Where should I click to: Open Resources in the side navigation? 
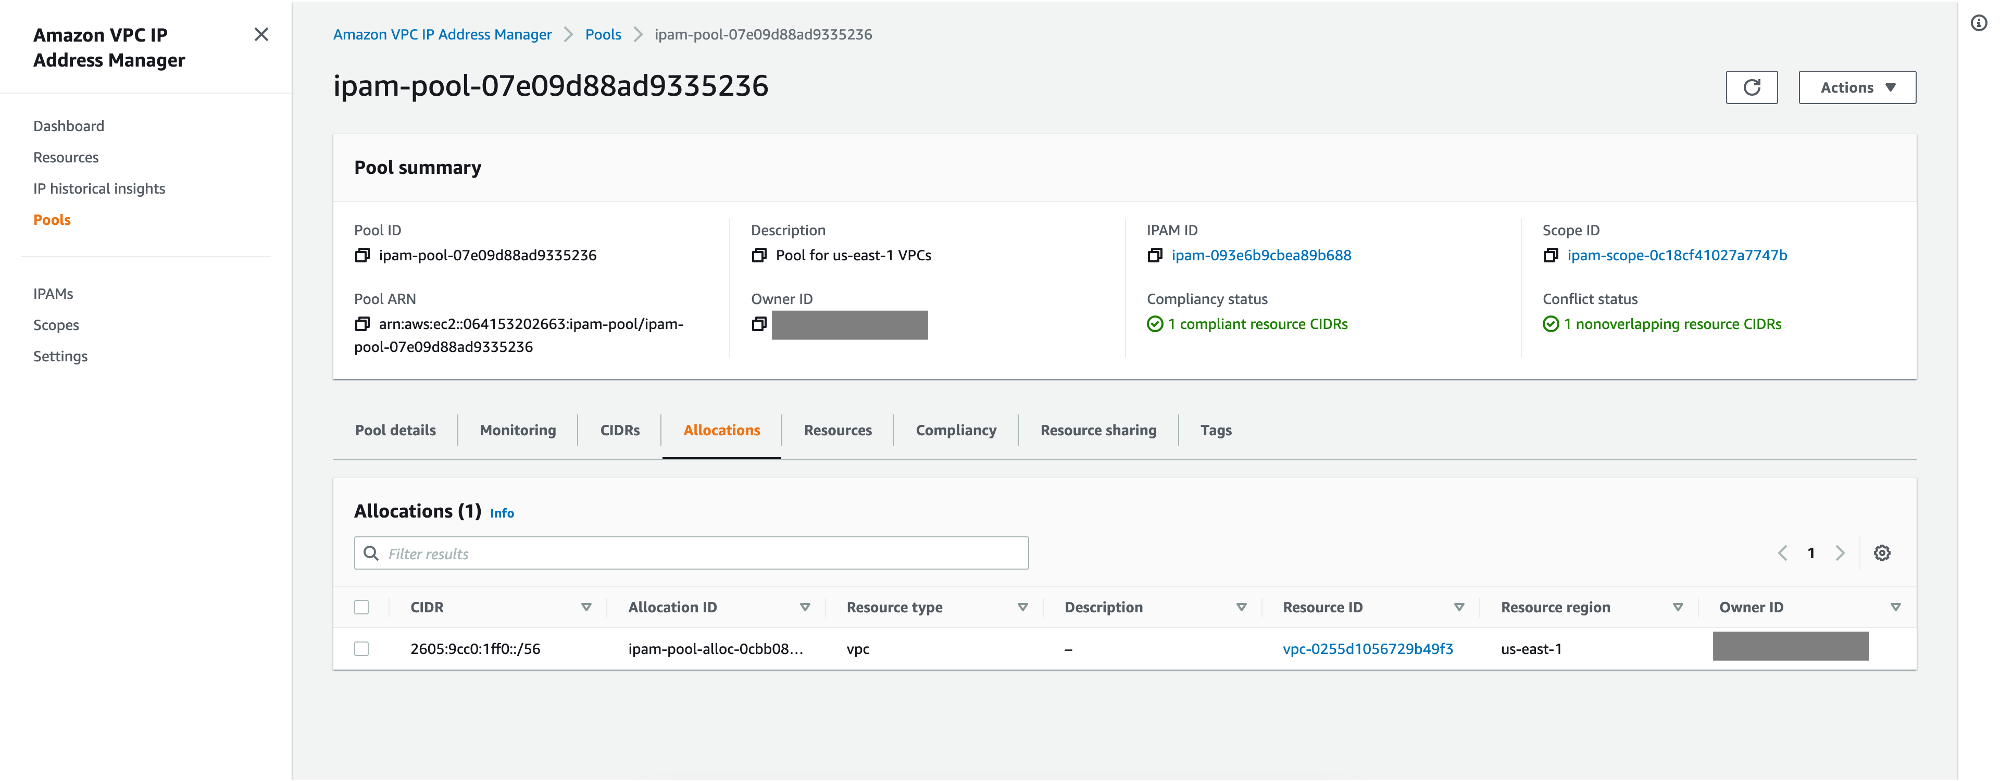pyautogui.click(x=66, y=158)
